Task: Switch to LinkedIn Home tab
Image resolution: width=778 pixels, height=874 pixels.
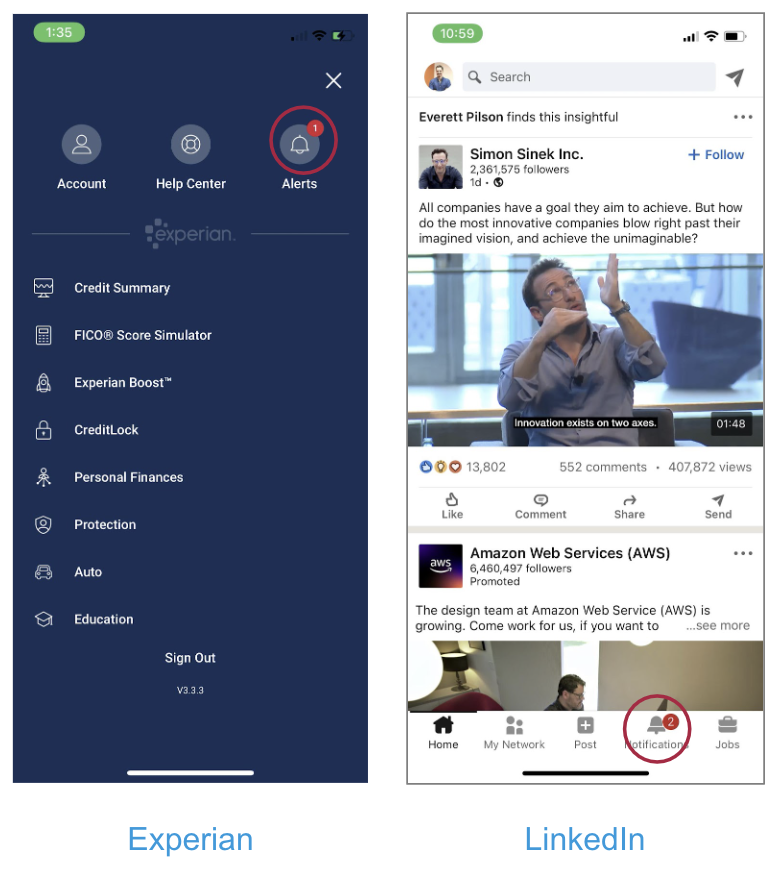Action: pyautogui.click(x=443, y=732)
